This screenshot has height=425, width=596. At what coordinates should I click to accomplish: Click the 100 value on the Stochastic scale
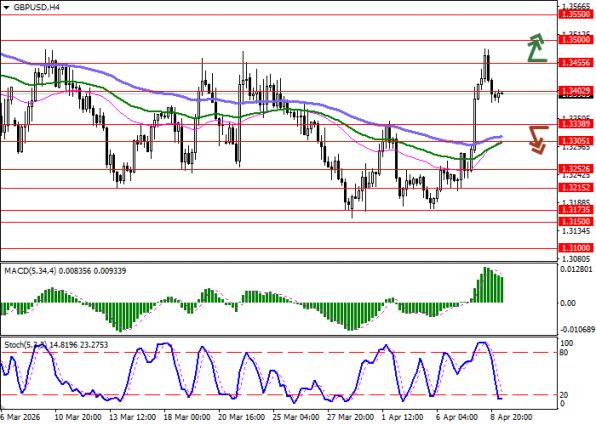(567, 343)
